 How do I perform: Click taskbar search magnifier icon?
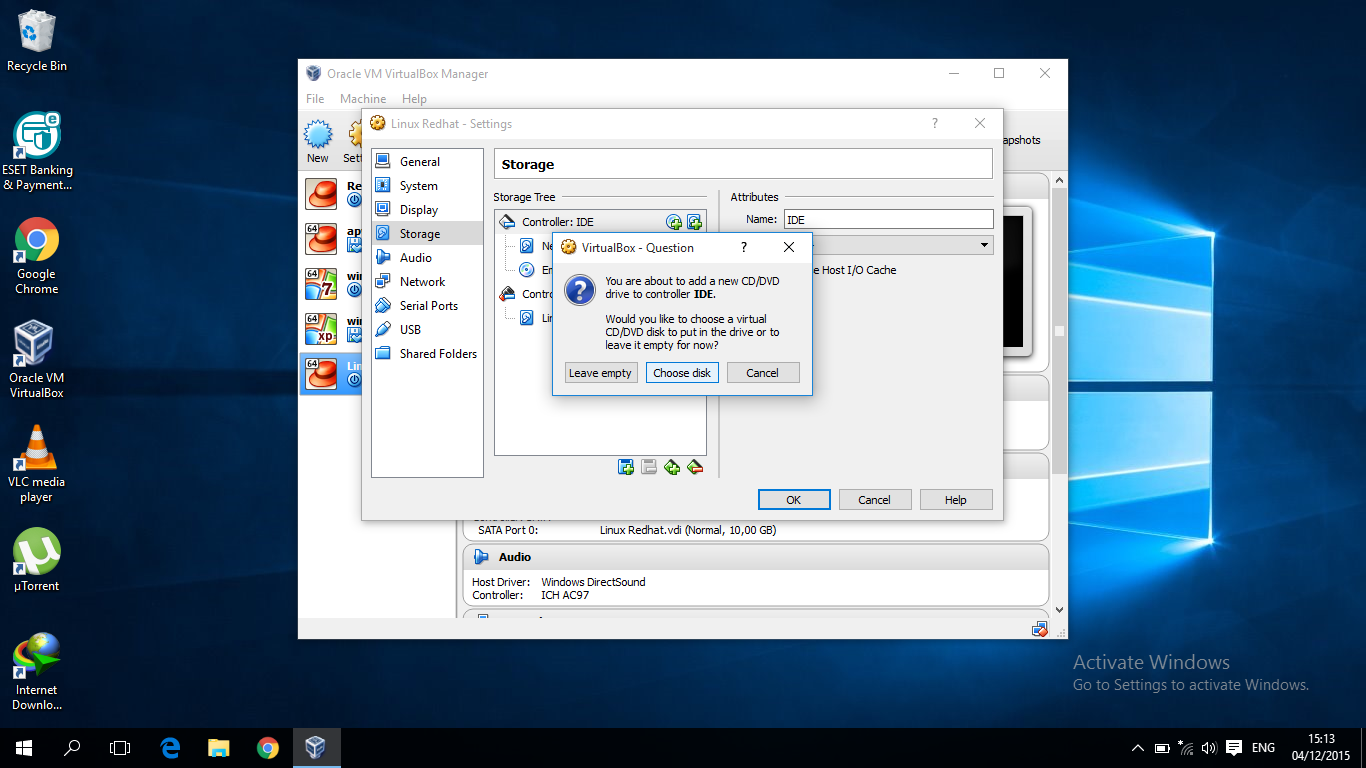72,747
